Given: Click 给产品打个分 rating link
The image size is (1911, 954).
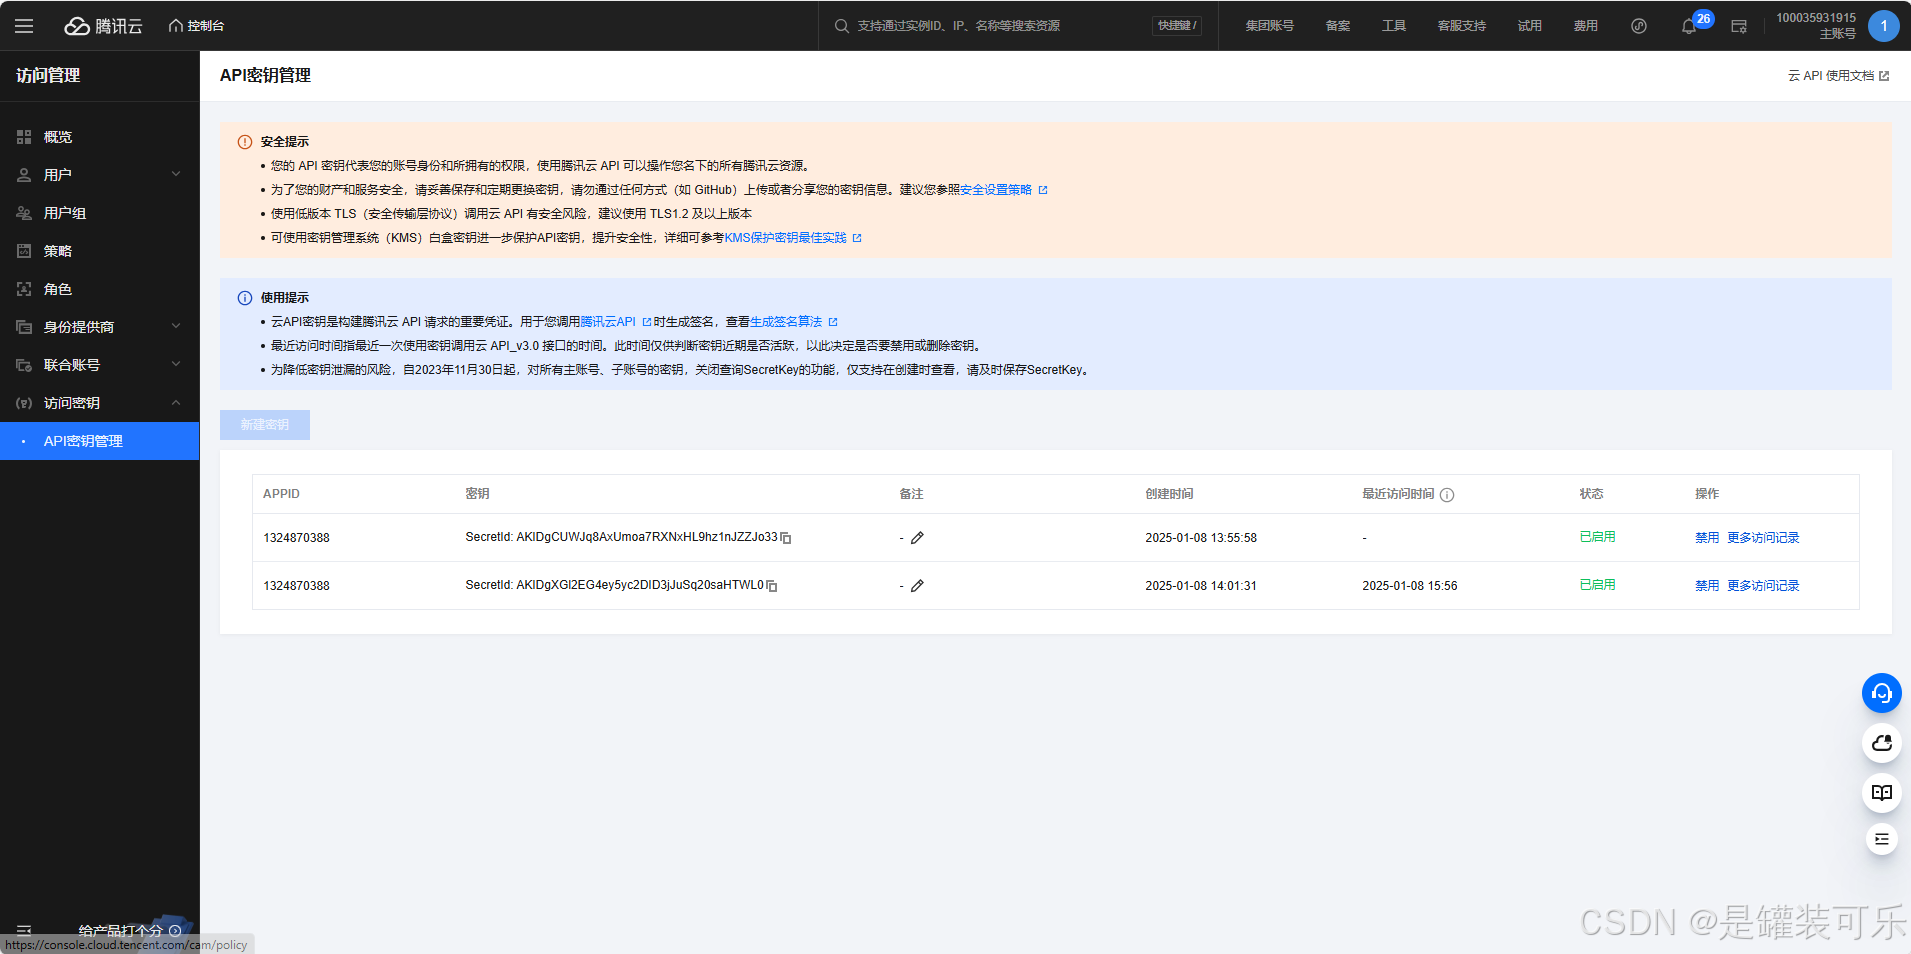Looking at the screenshot, I should click(130, 931).
